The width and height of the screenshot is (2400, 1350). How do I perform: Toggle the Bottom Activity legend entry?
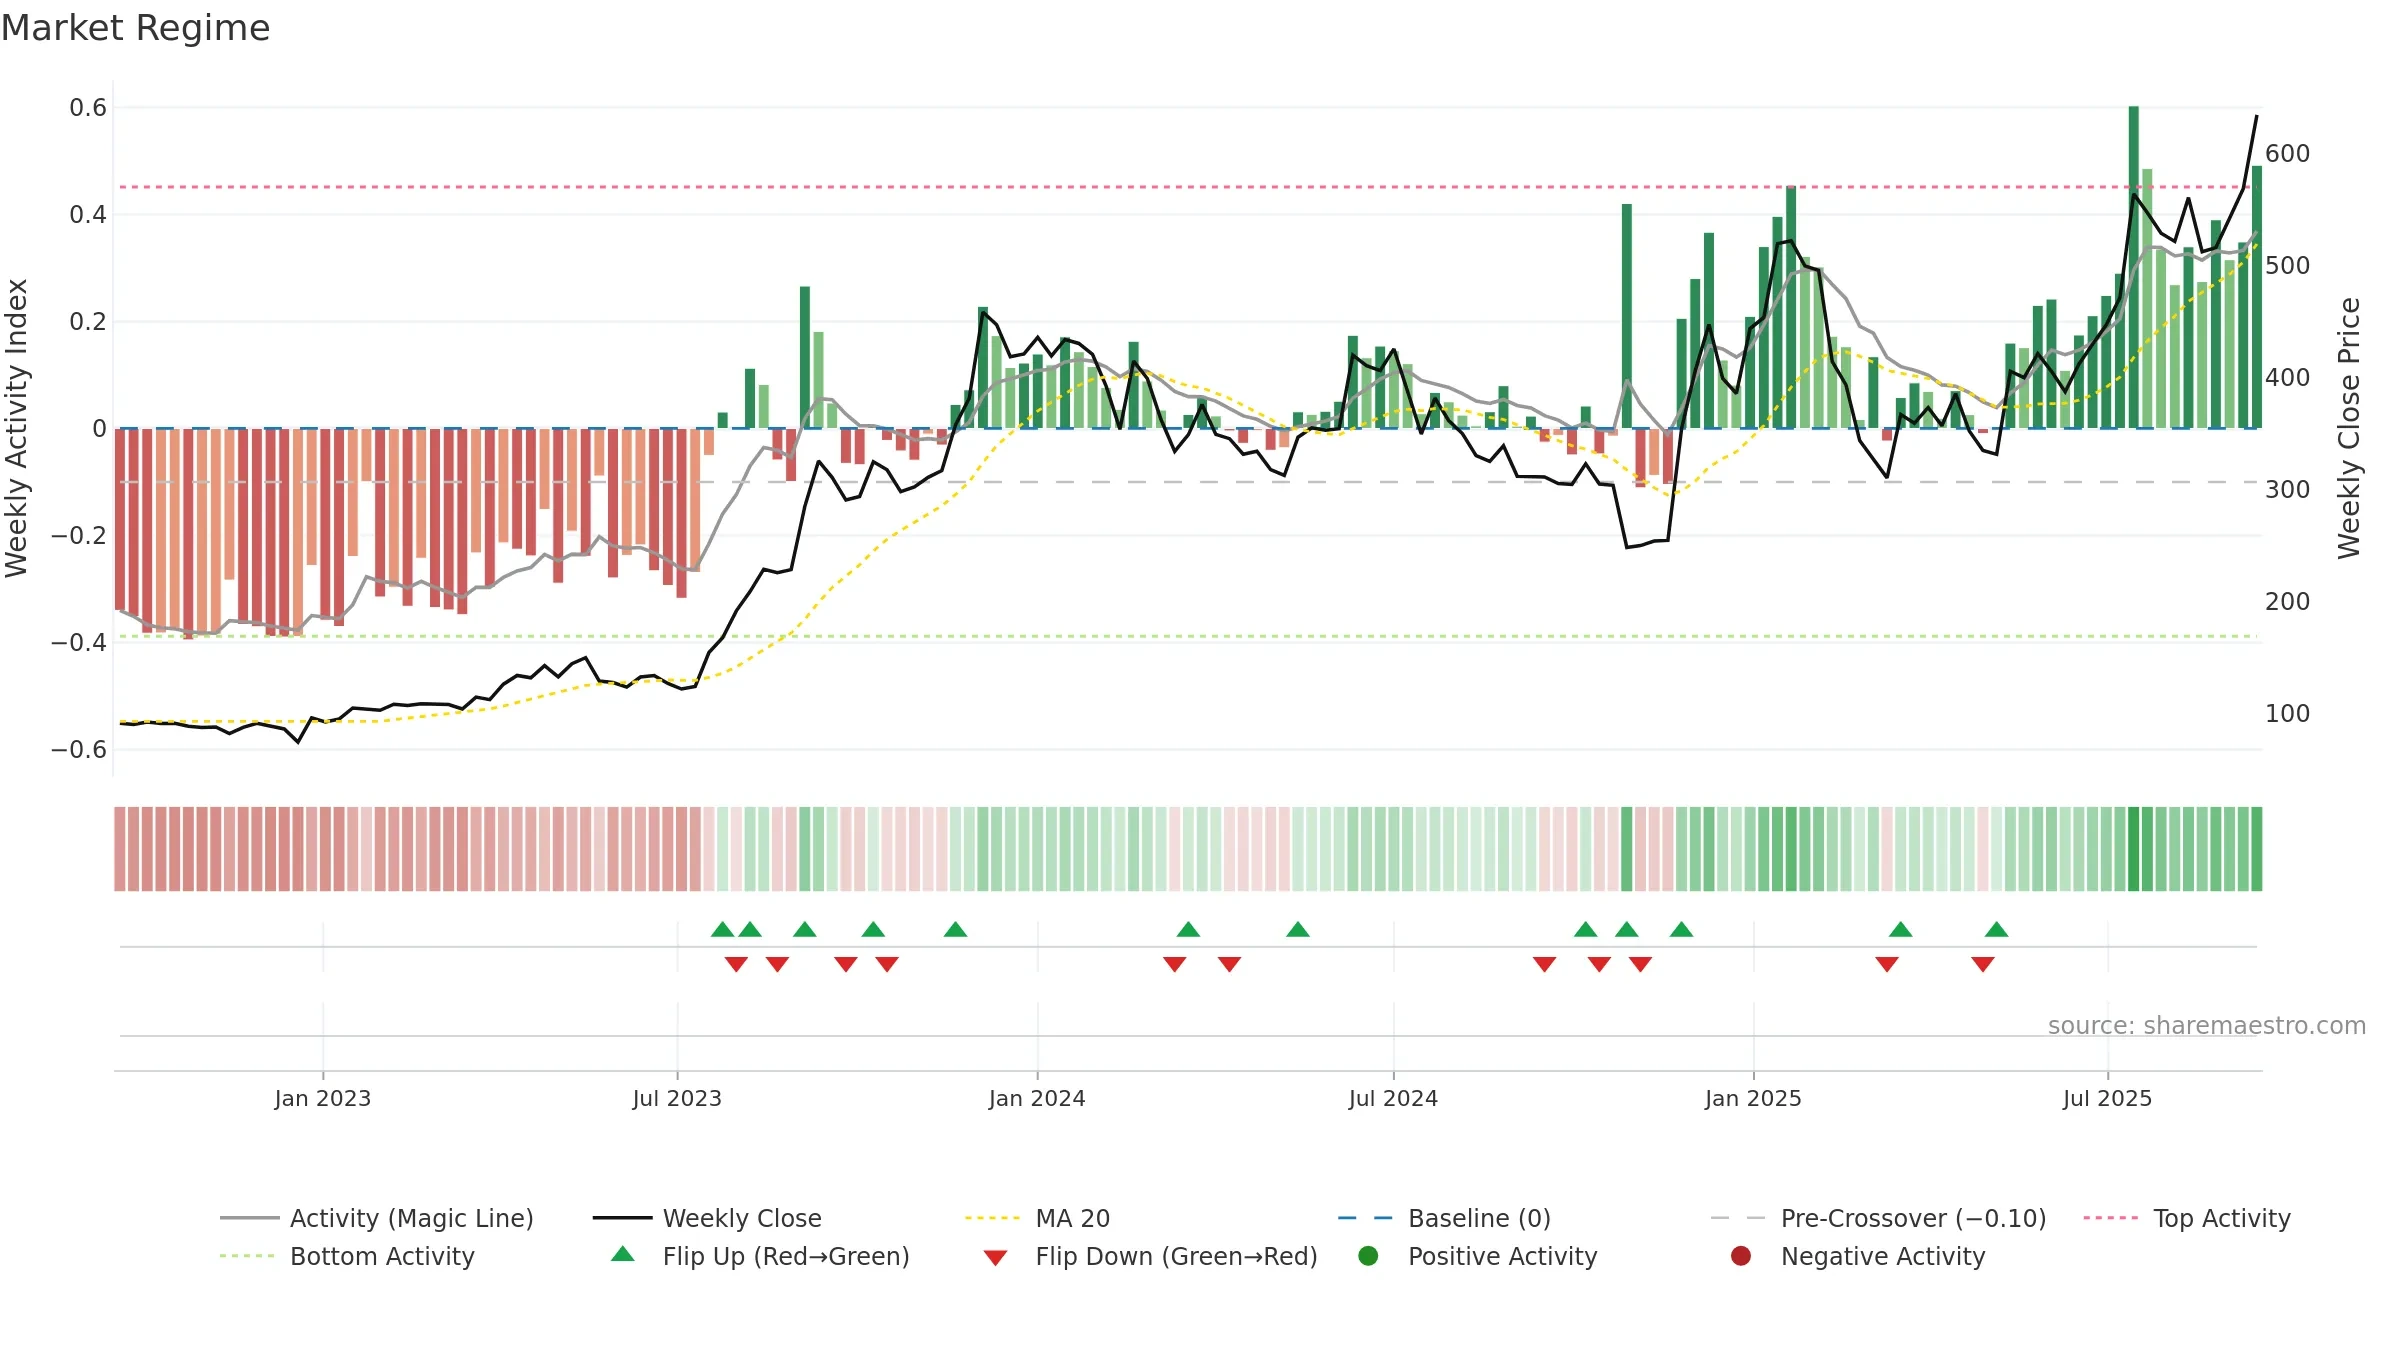click(347, 1256)
